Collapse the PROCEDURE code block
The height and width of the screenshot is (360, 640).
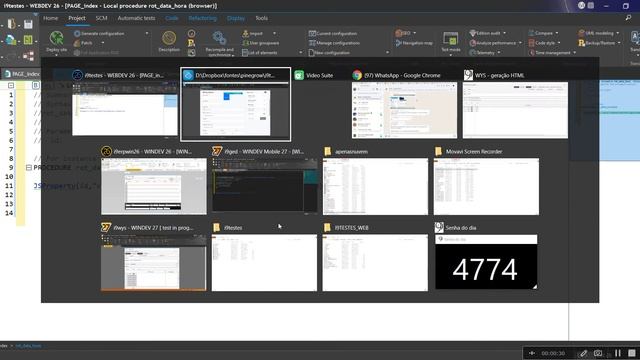29,168
